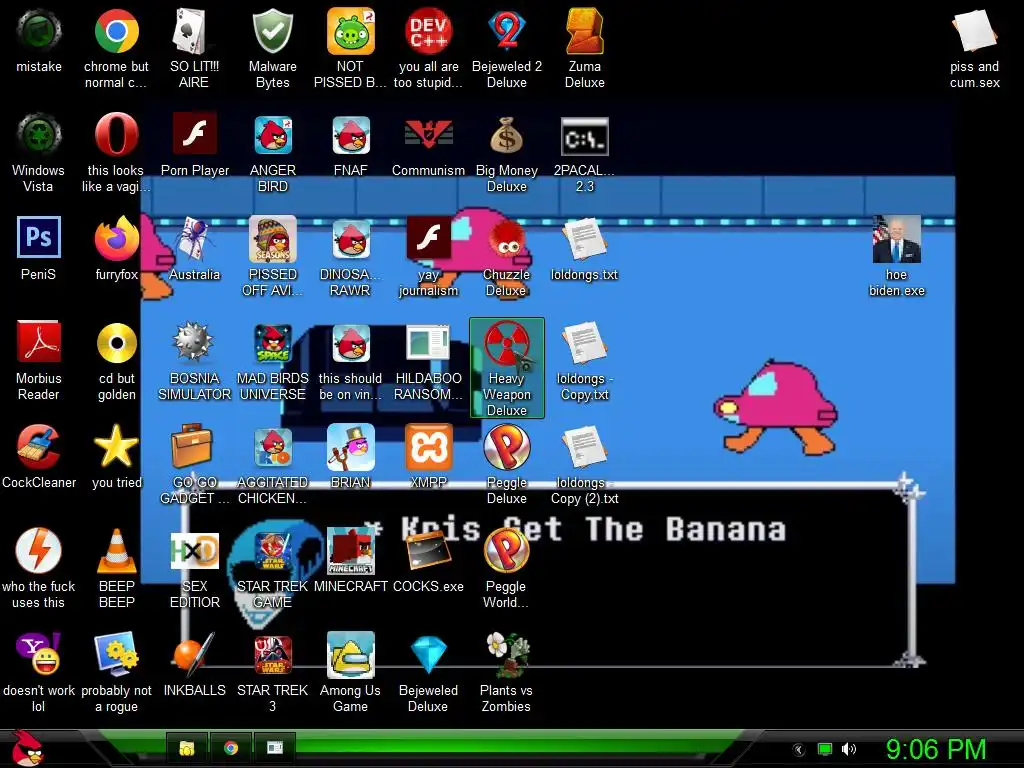1024x768 pixels.
Task: Launch Bejeweled Deluxe blue gem
Action: [428, 655]
